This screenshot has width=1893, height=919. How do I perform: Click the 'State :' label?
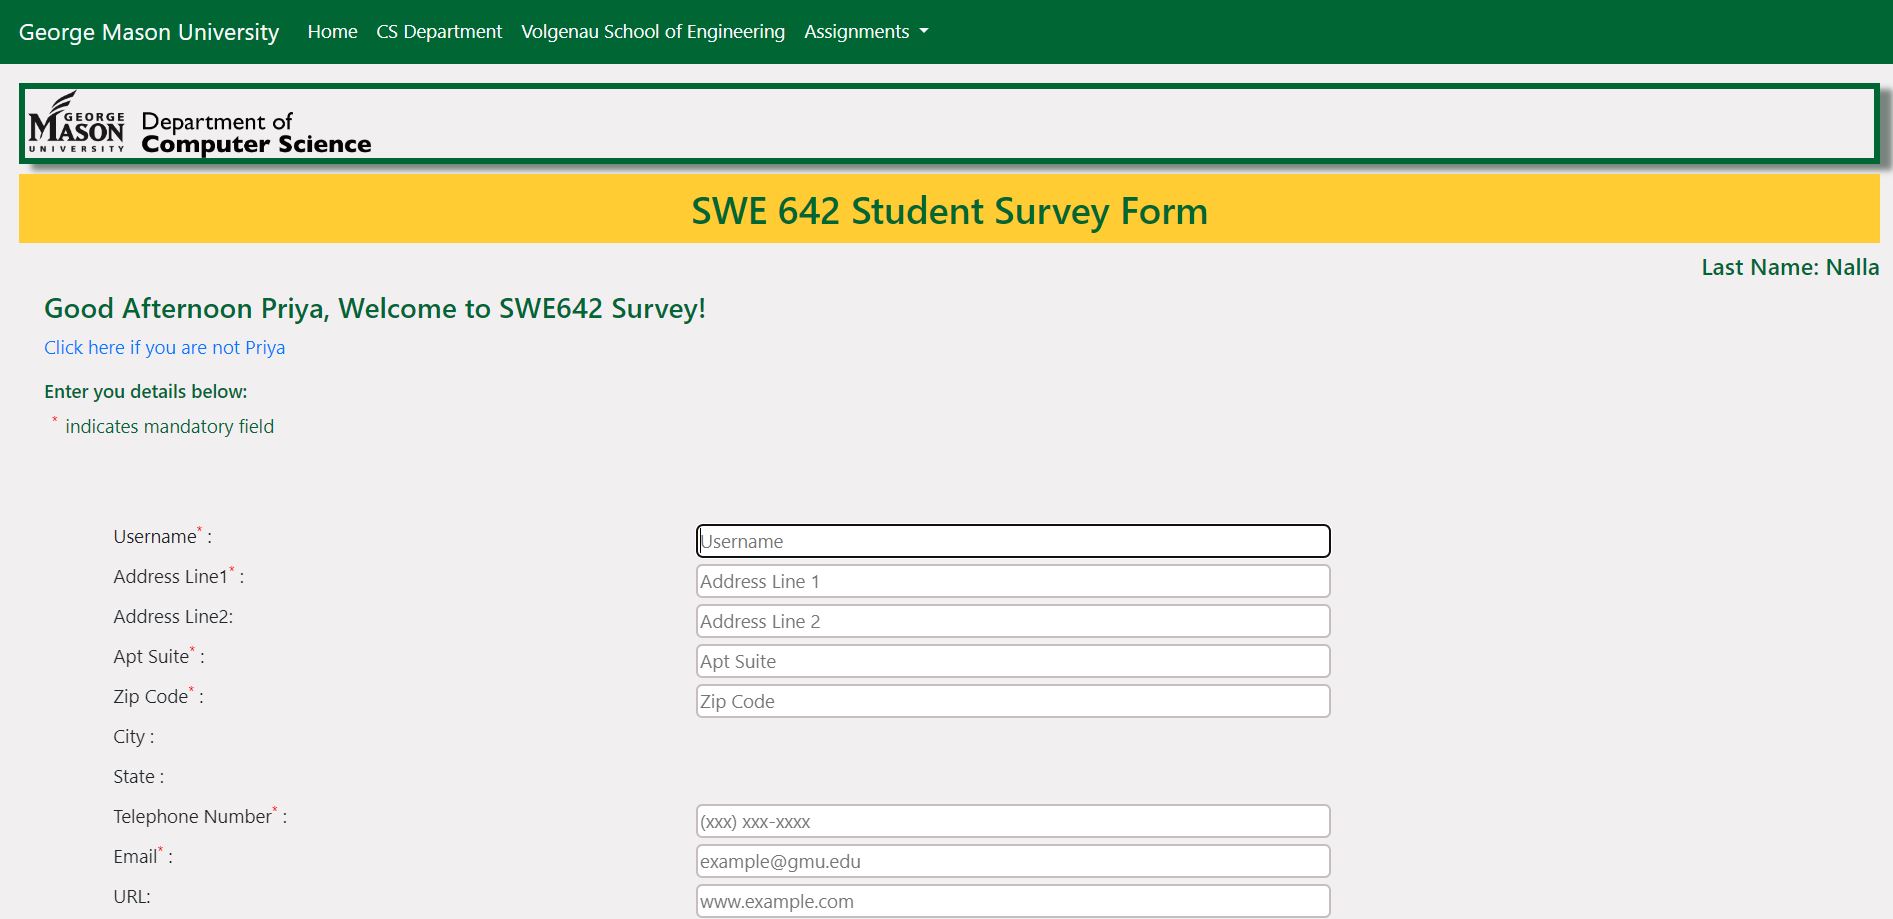[138, 776]
